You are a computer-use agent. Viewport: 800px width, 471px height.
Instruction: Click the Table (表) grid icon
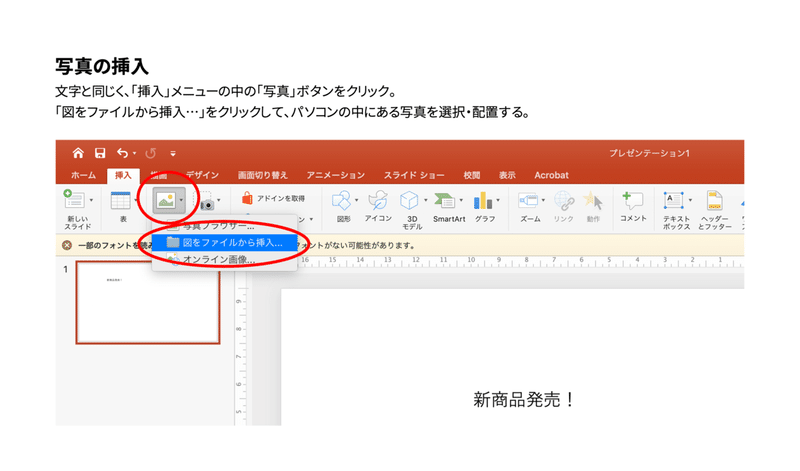click(120, 200)
